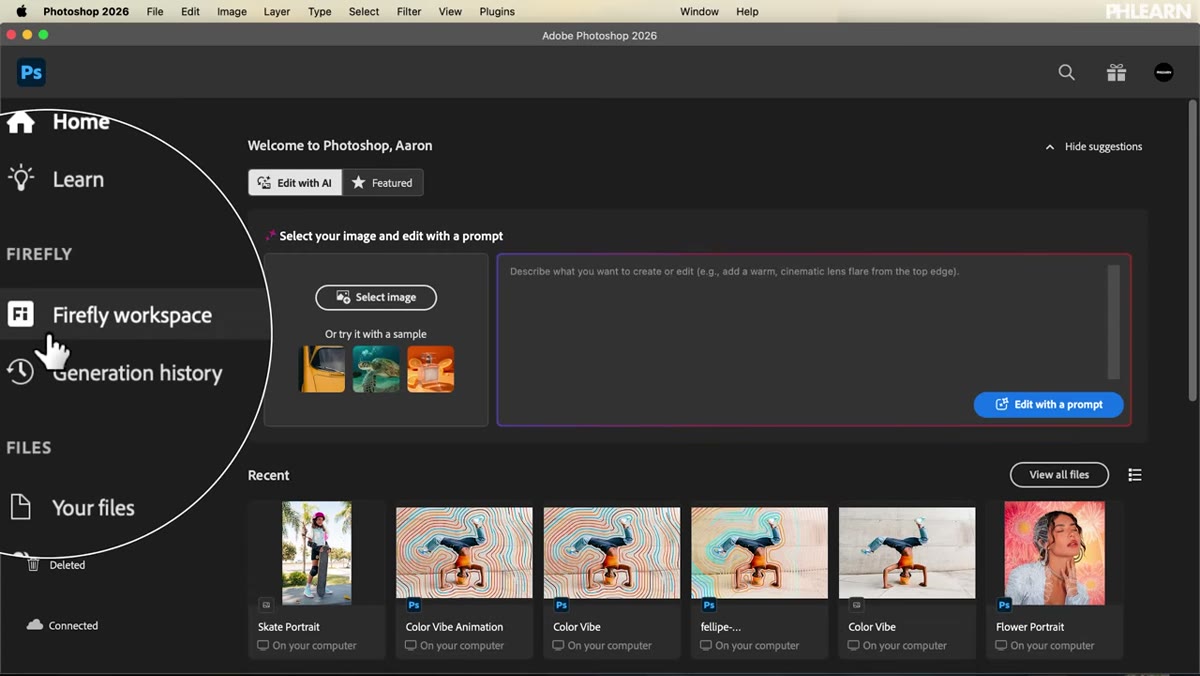Open the fellipe-... recent file thumbnail
The height and width of the screenshot is (676, 1200).
coord(759,553)
